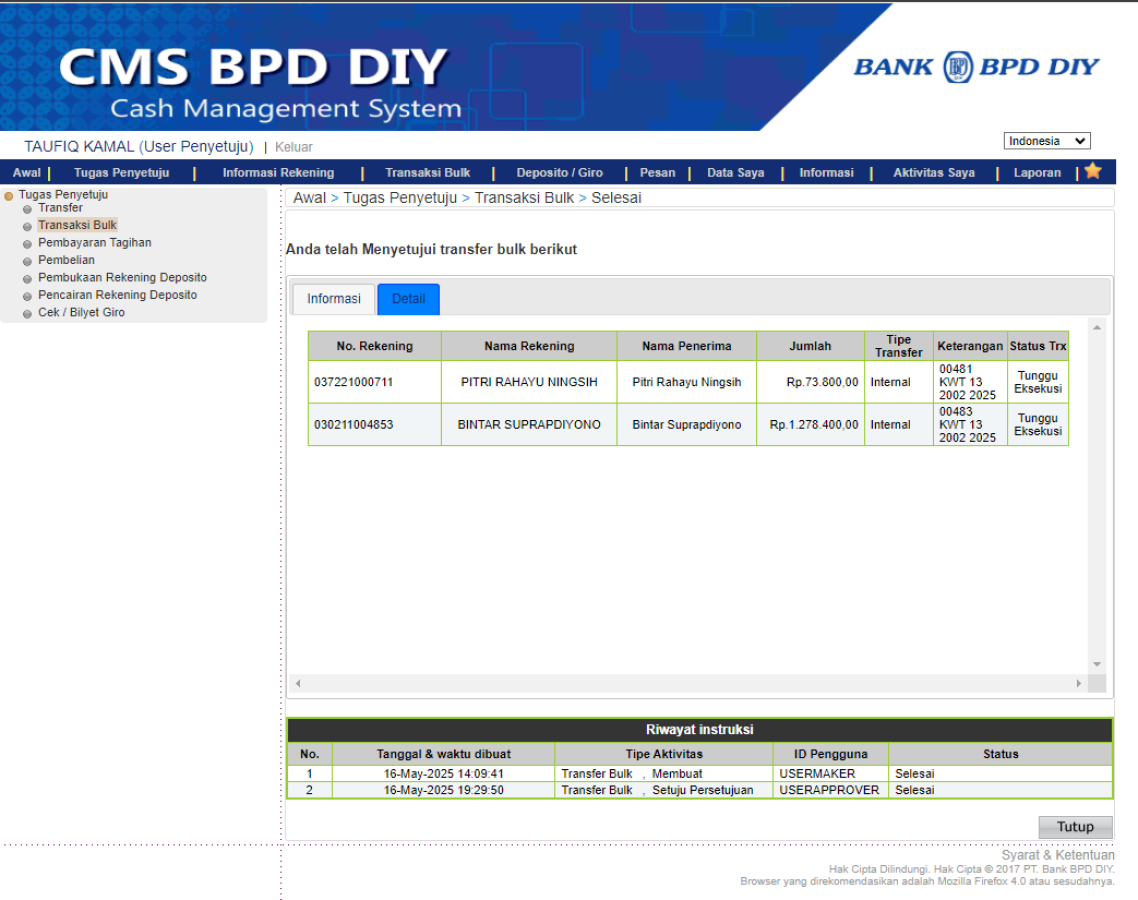Screen dimensions: 1138x900
Task: Click the Tutup button
Action: pyautogui.click(x=1075, y=827)
